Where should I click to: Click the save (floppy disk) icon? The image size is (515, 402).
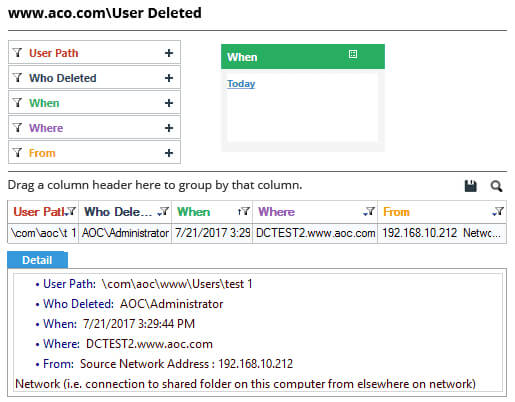click(470, 186)
